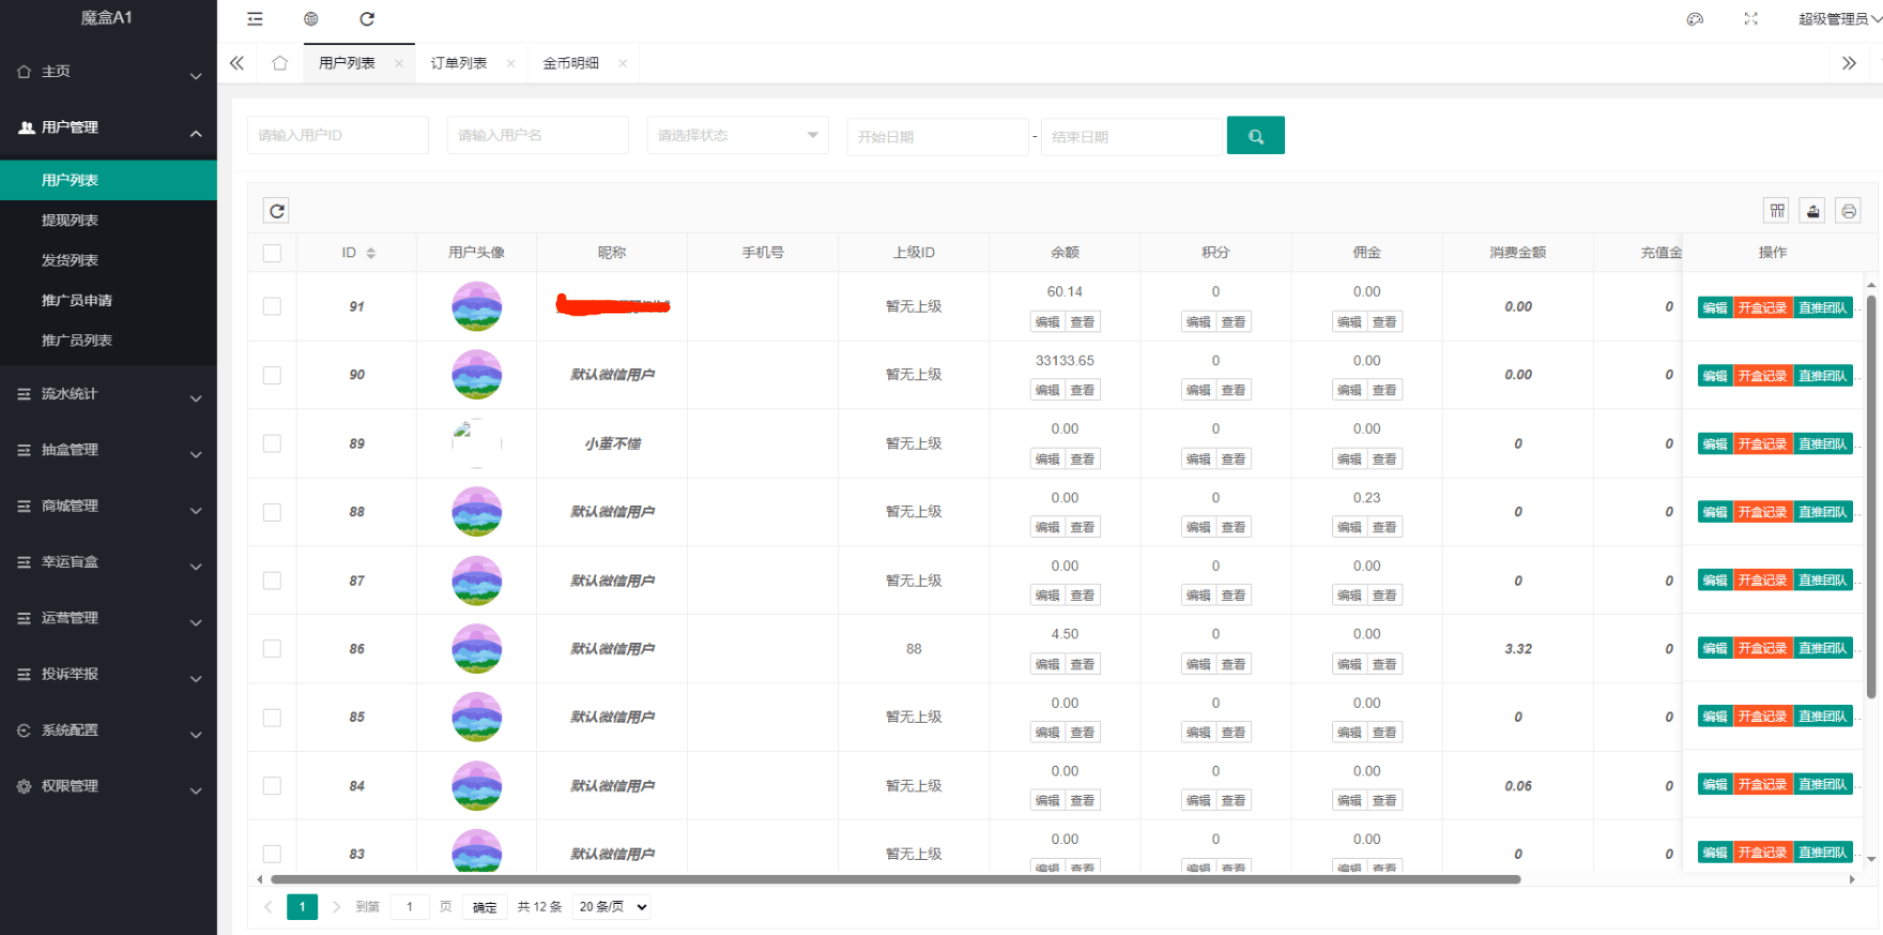This screenshot has height=935, width=1883.
Task: Click the page reload icon in top toolbar
Action: (367, 18)
